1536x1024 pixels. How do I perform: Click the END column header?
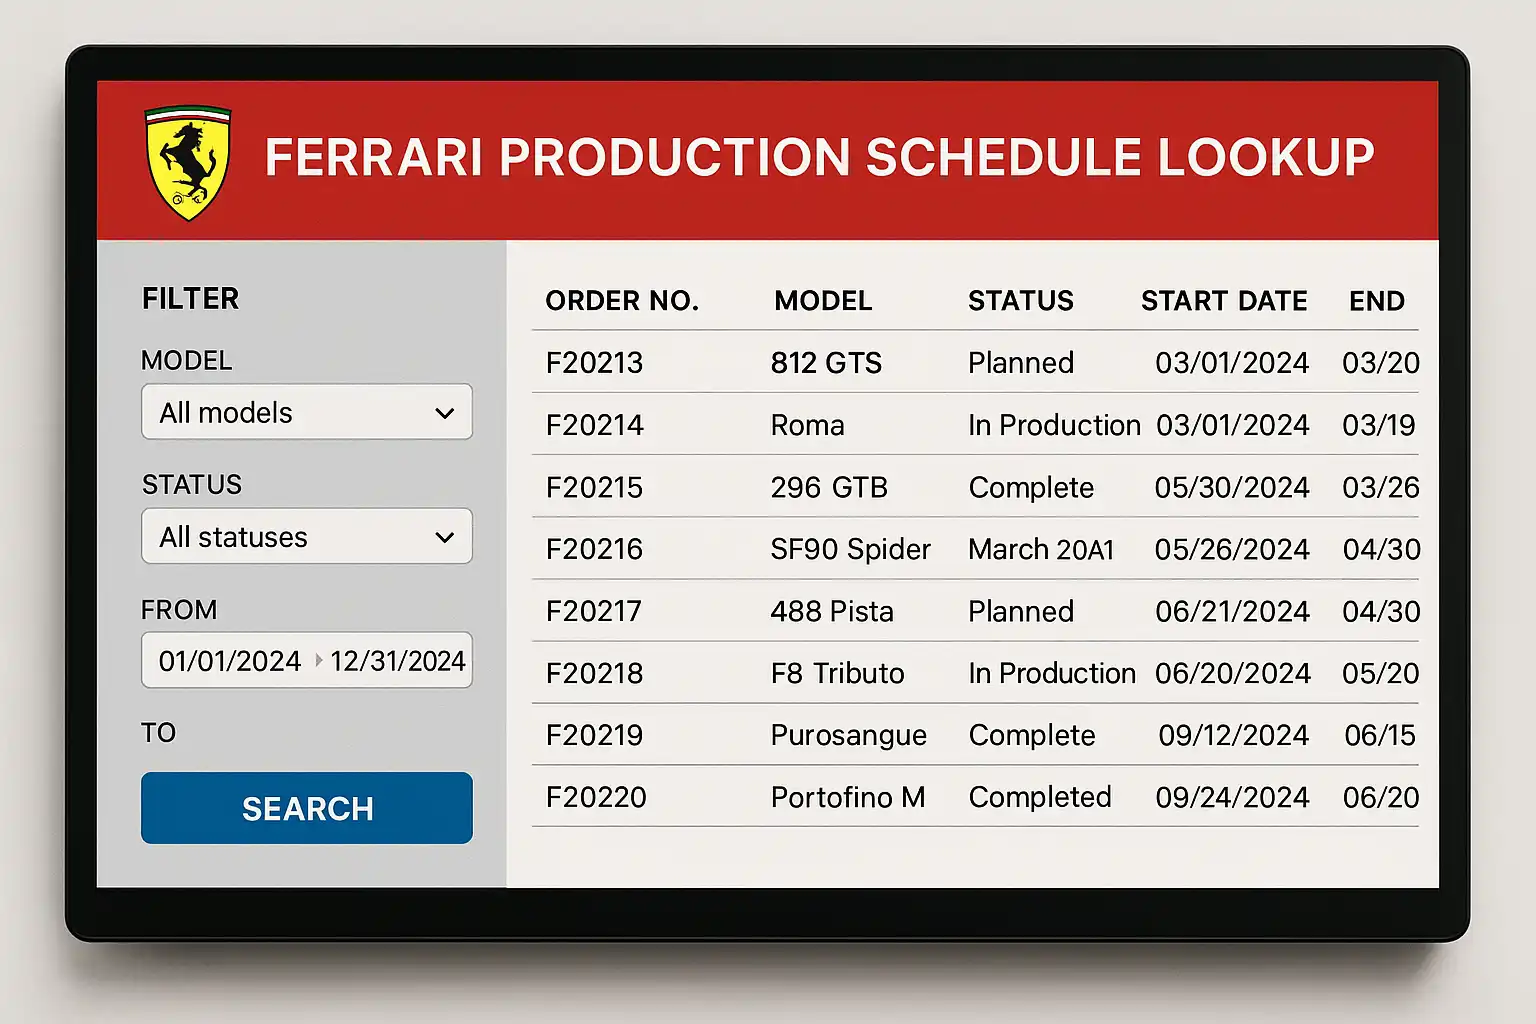pos(1376,301)
